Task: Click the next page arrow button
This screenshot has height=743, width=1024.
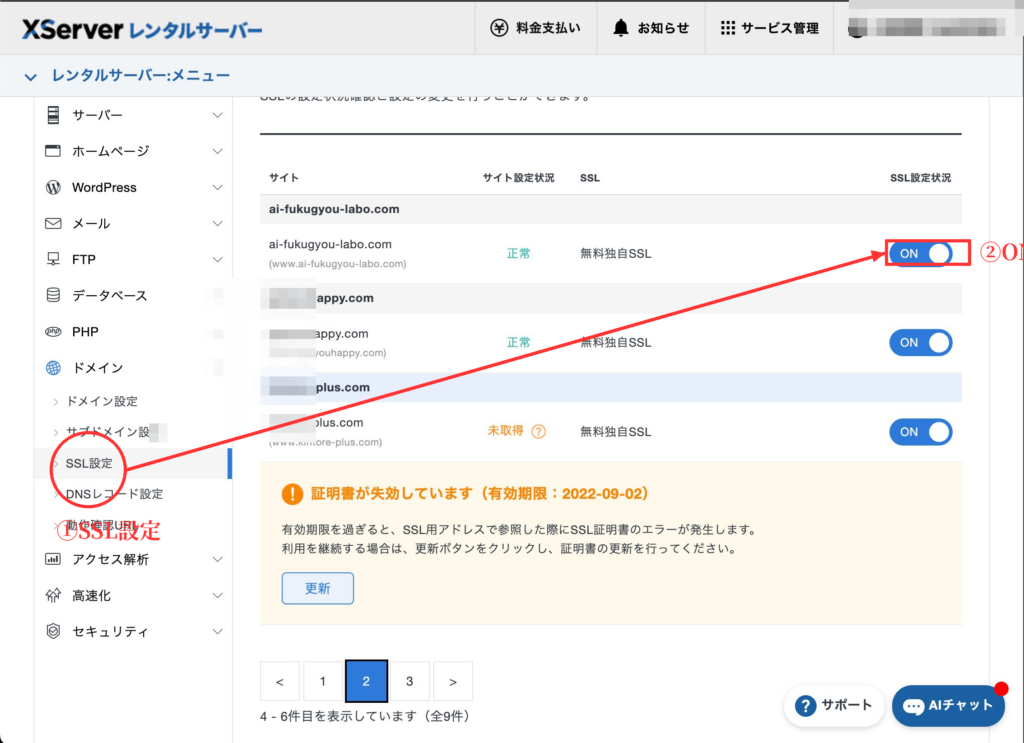Action: [453, 681]
